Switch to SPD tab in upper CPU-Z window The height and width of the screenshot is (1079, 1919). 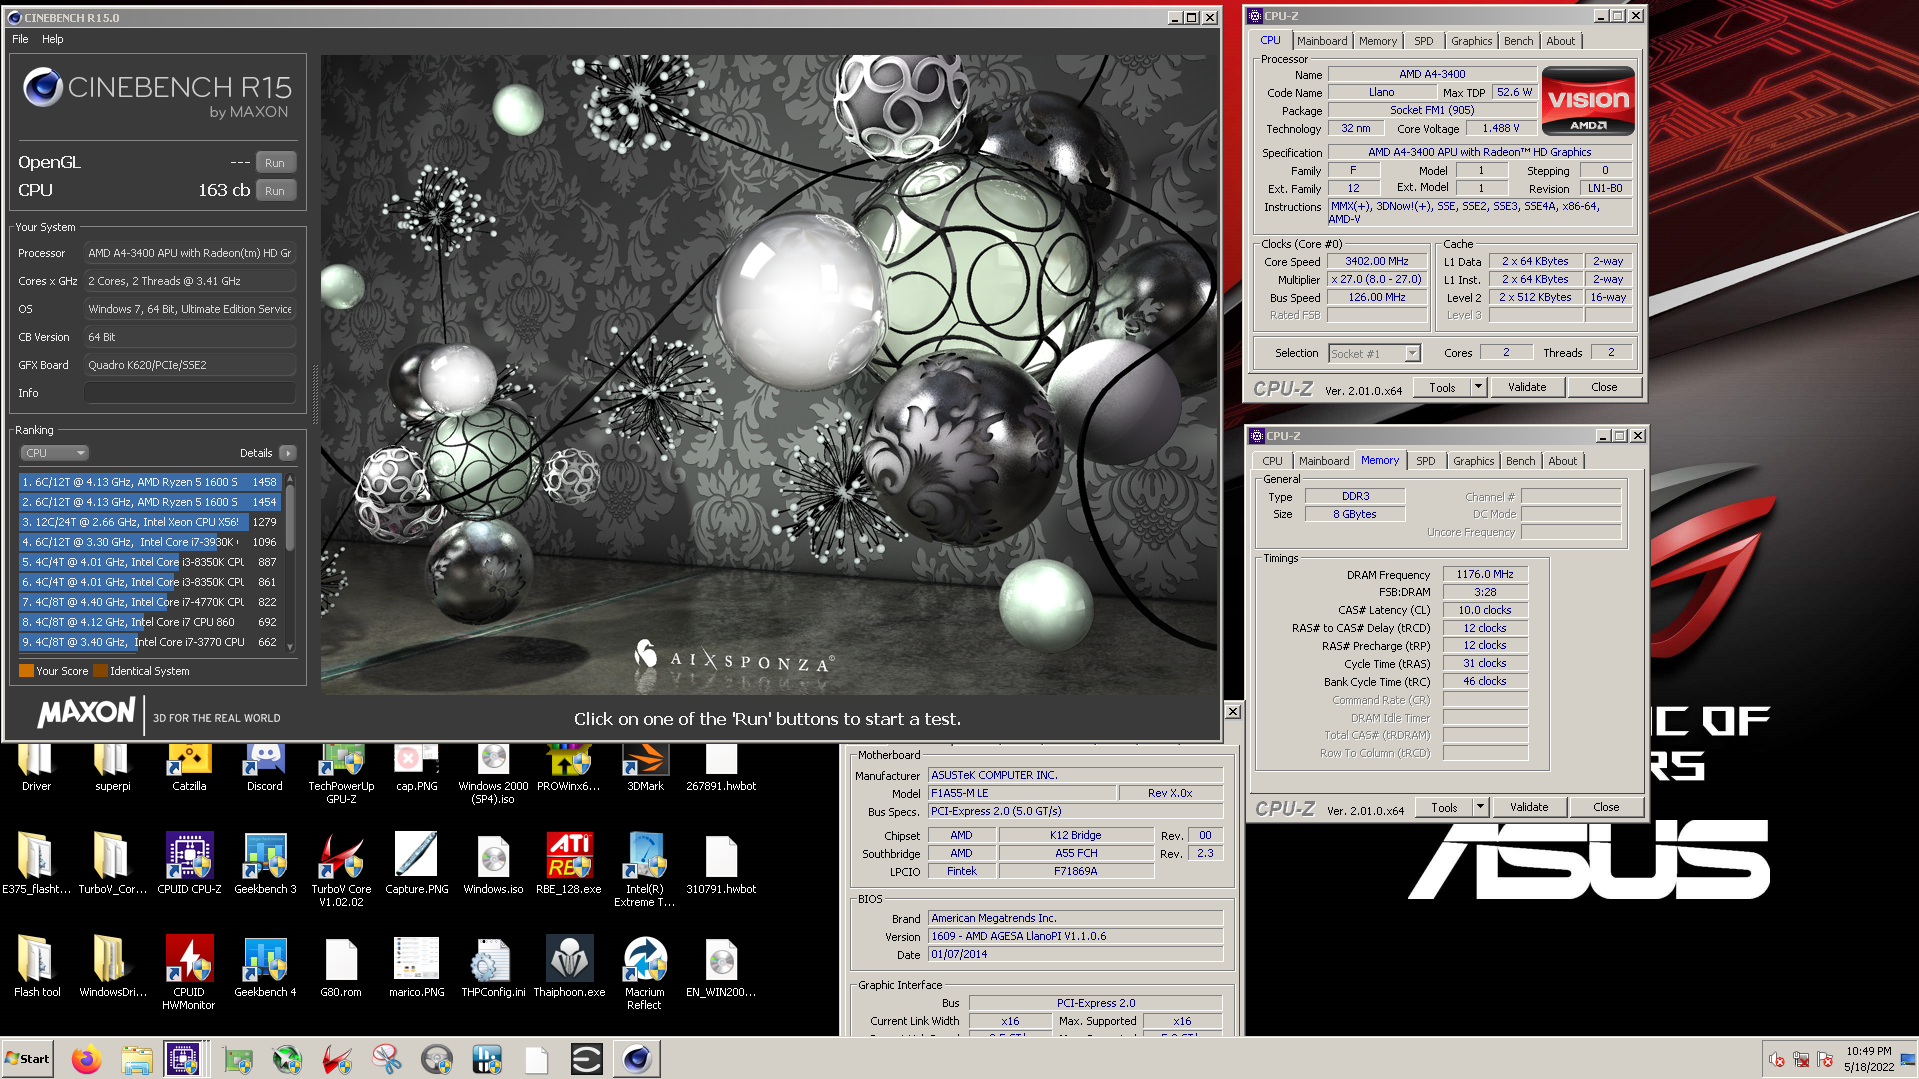(1424, 41)
